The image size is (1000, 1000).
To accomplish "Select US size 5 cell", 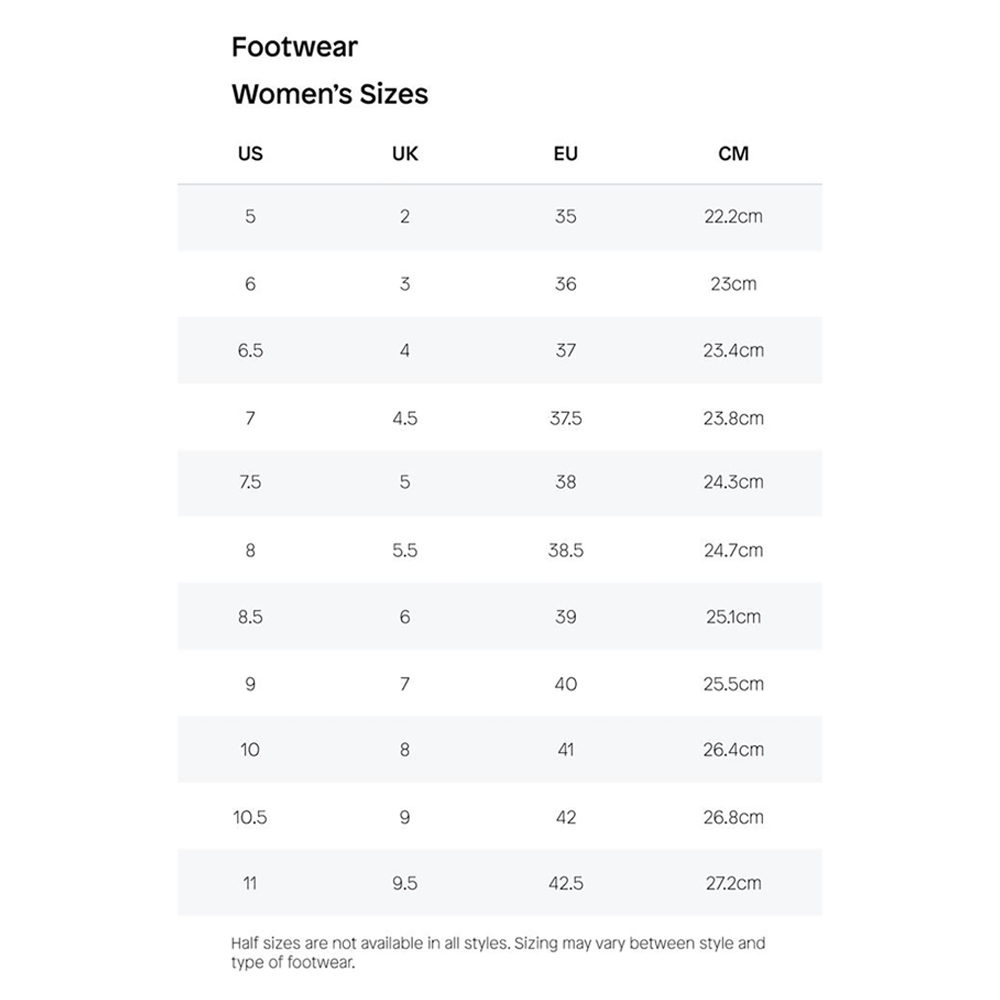I will point(250,216).
